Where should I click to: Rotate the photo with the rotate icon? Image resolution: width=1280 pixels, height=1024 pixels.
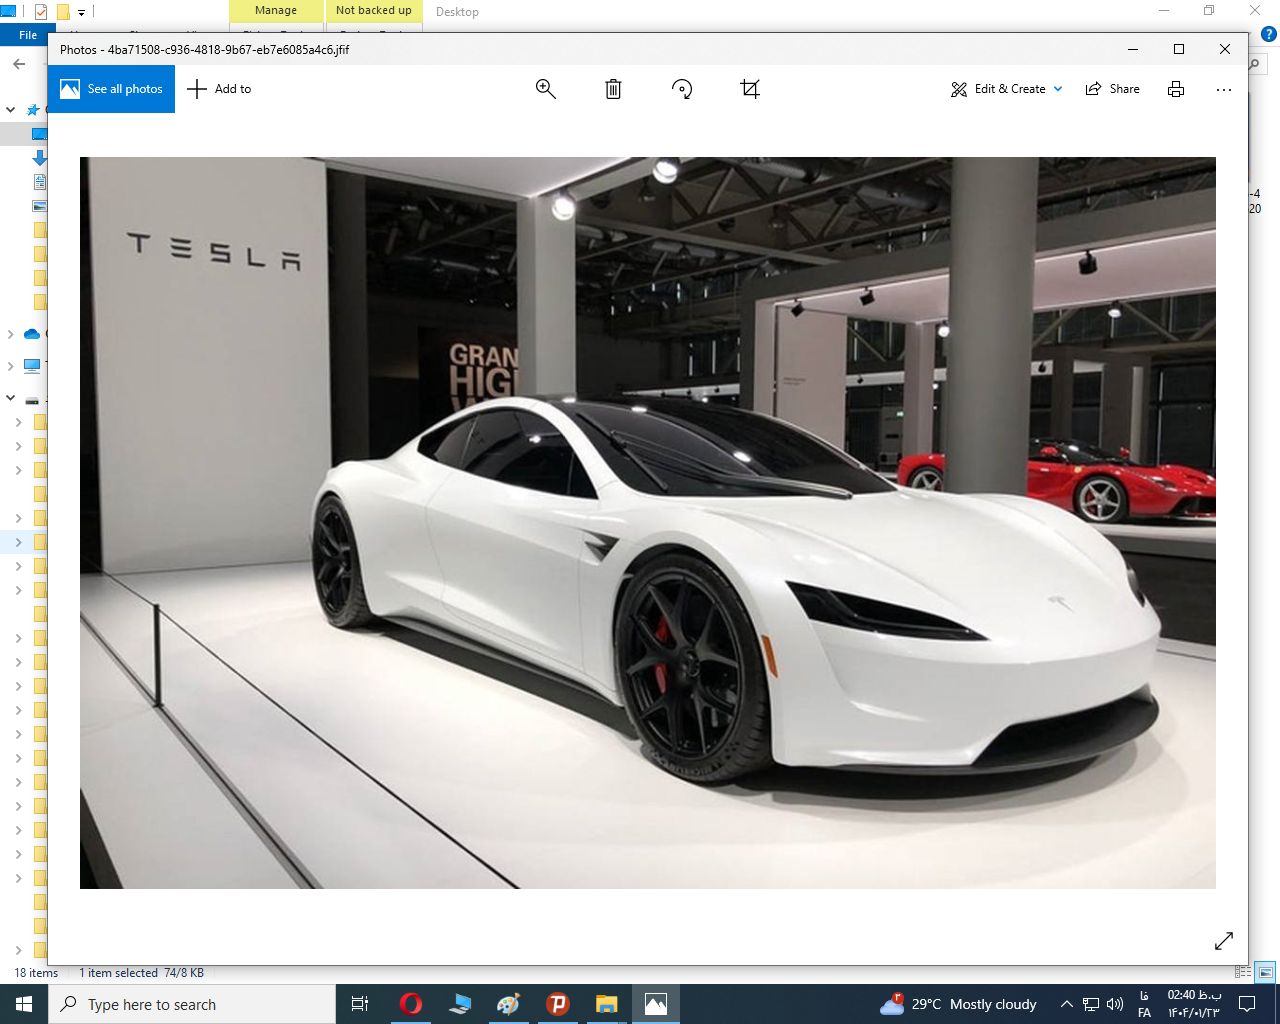682,89
